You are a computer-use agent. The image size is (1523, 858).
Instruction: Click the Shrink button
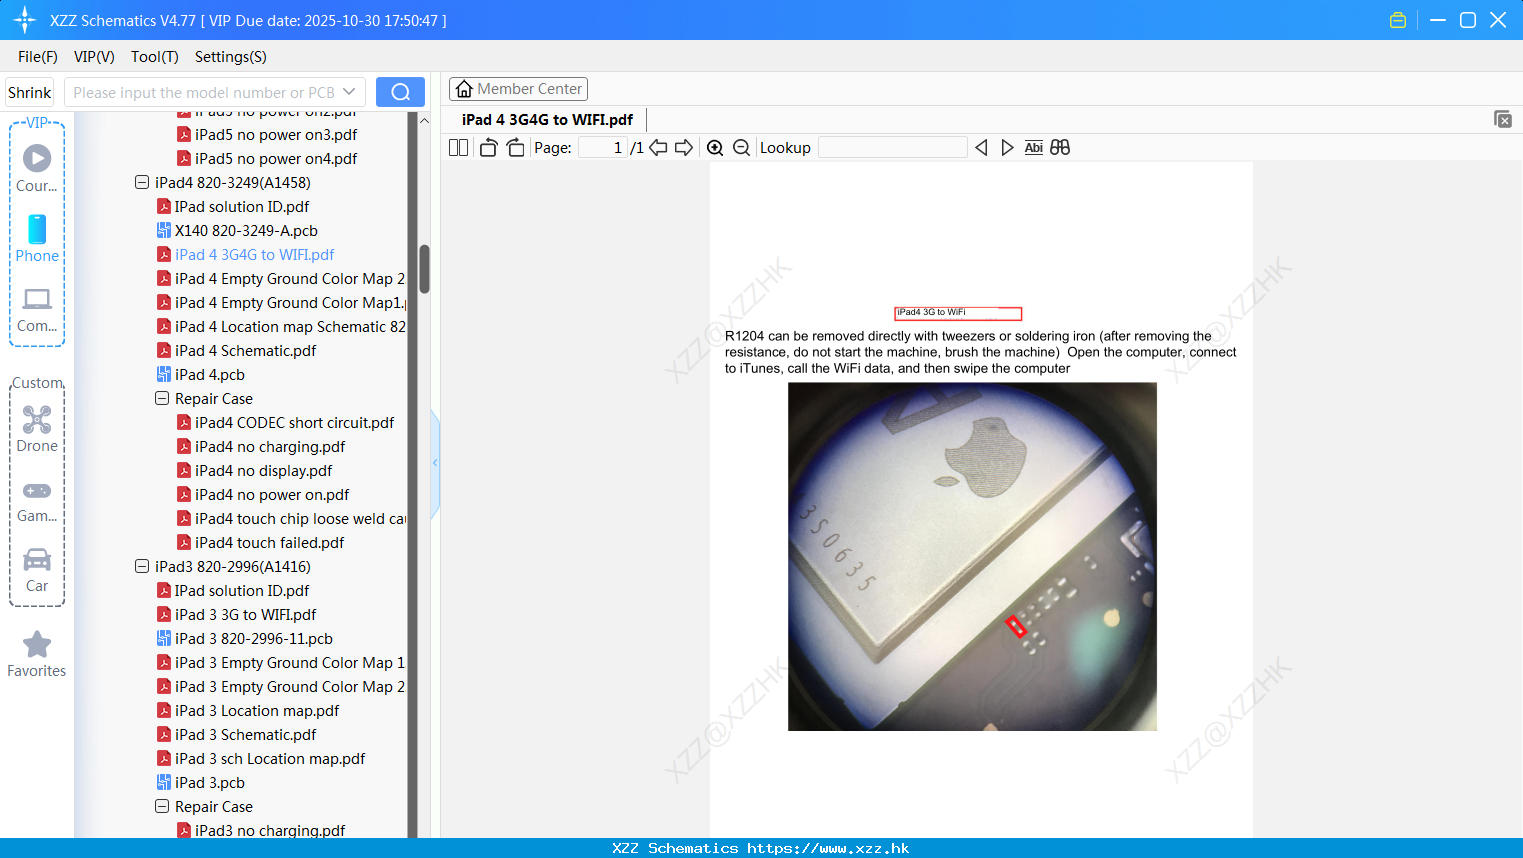point(30,92)
